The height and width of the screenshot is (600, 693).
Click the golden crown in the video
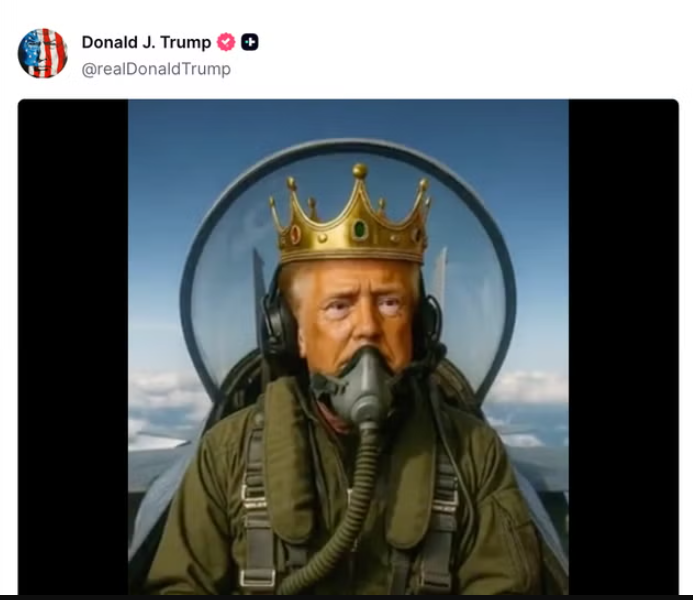[x=350, y=216]
